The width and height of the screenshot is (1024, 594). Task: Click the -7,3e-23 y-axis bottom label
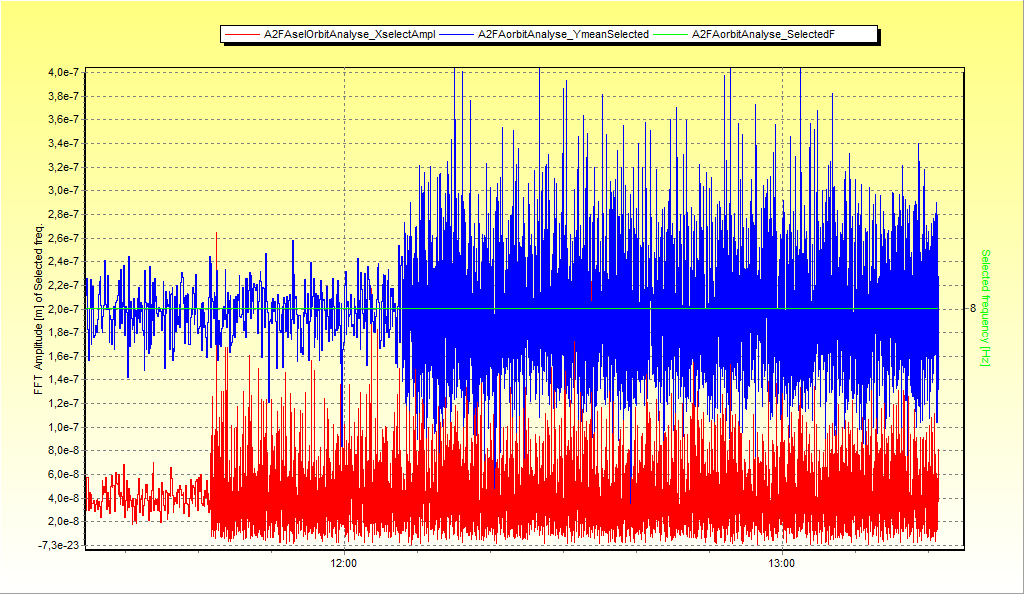pos(61,545)
